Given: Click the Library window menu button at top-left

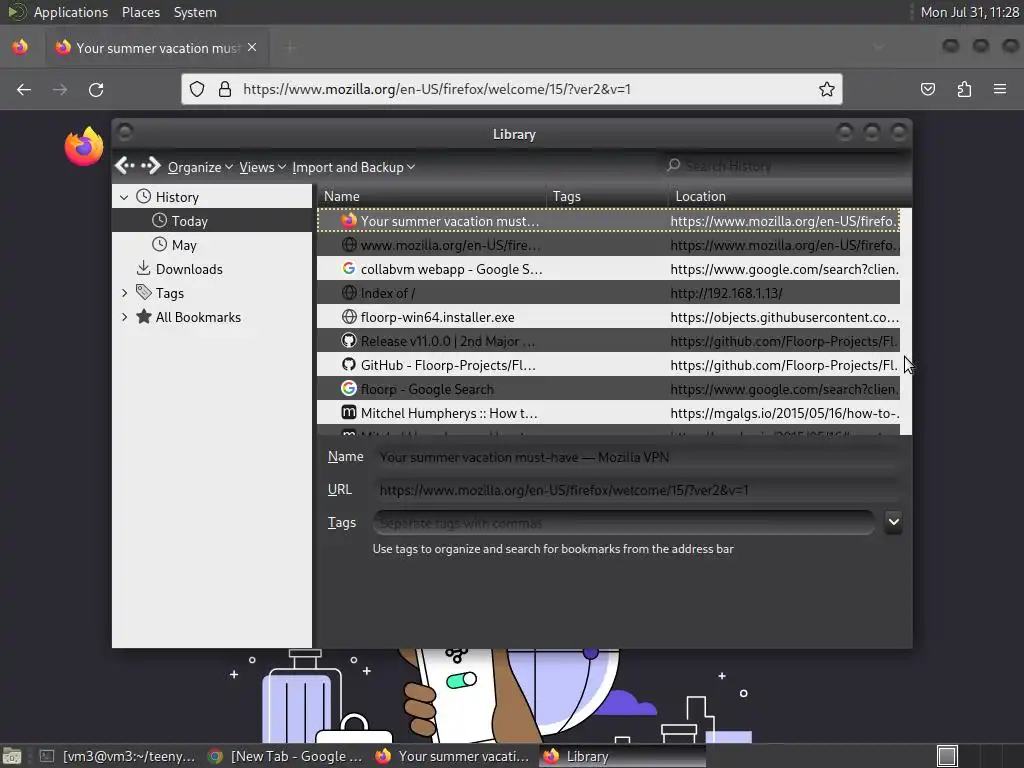Looking at the screenshot, I should click(125, 133).
